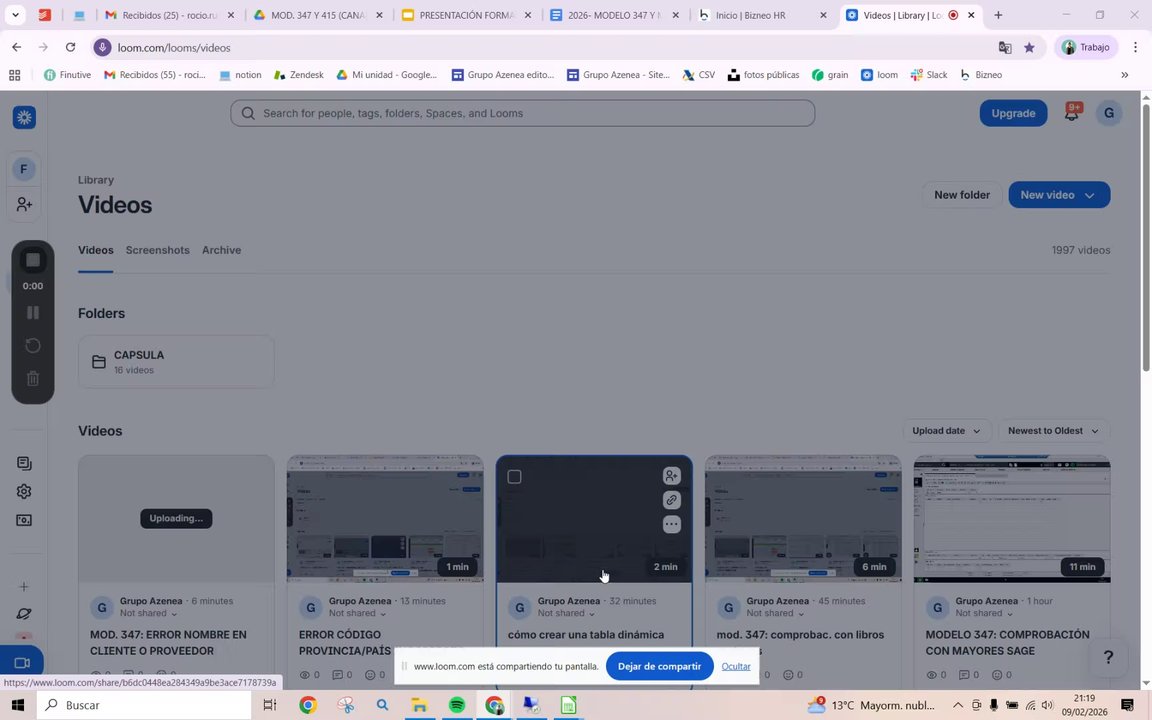Show more bookmarks with the chevron
Screen dimensions: 1152x720
[1124, 75]
